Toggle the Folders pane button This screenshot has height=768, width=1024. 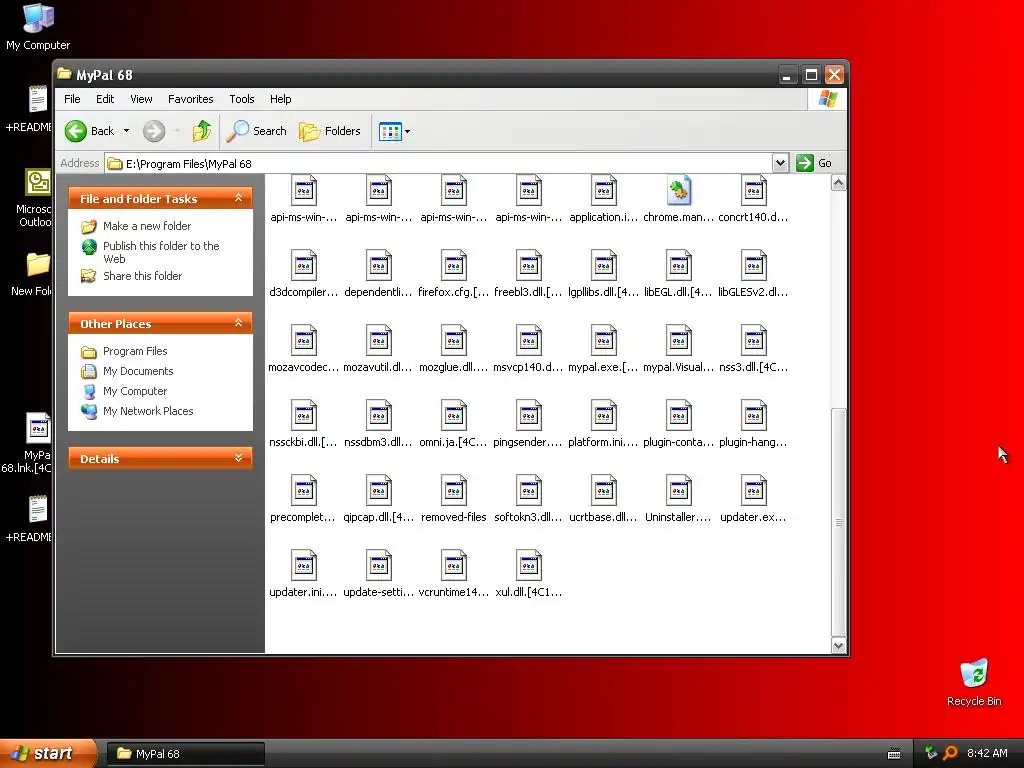330,131
